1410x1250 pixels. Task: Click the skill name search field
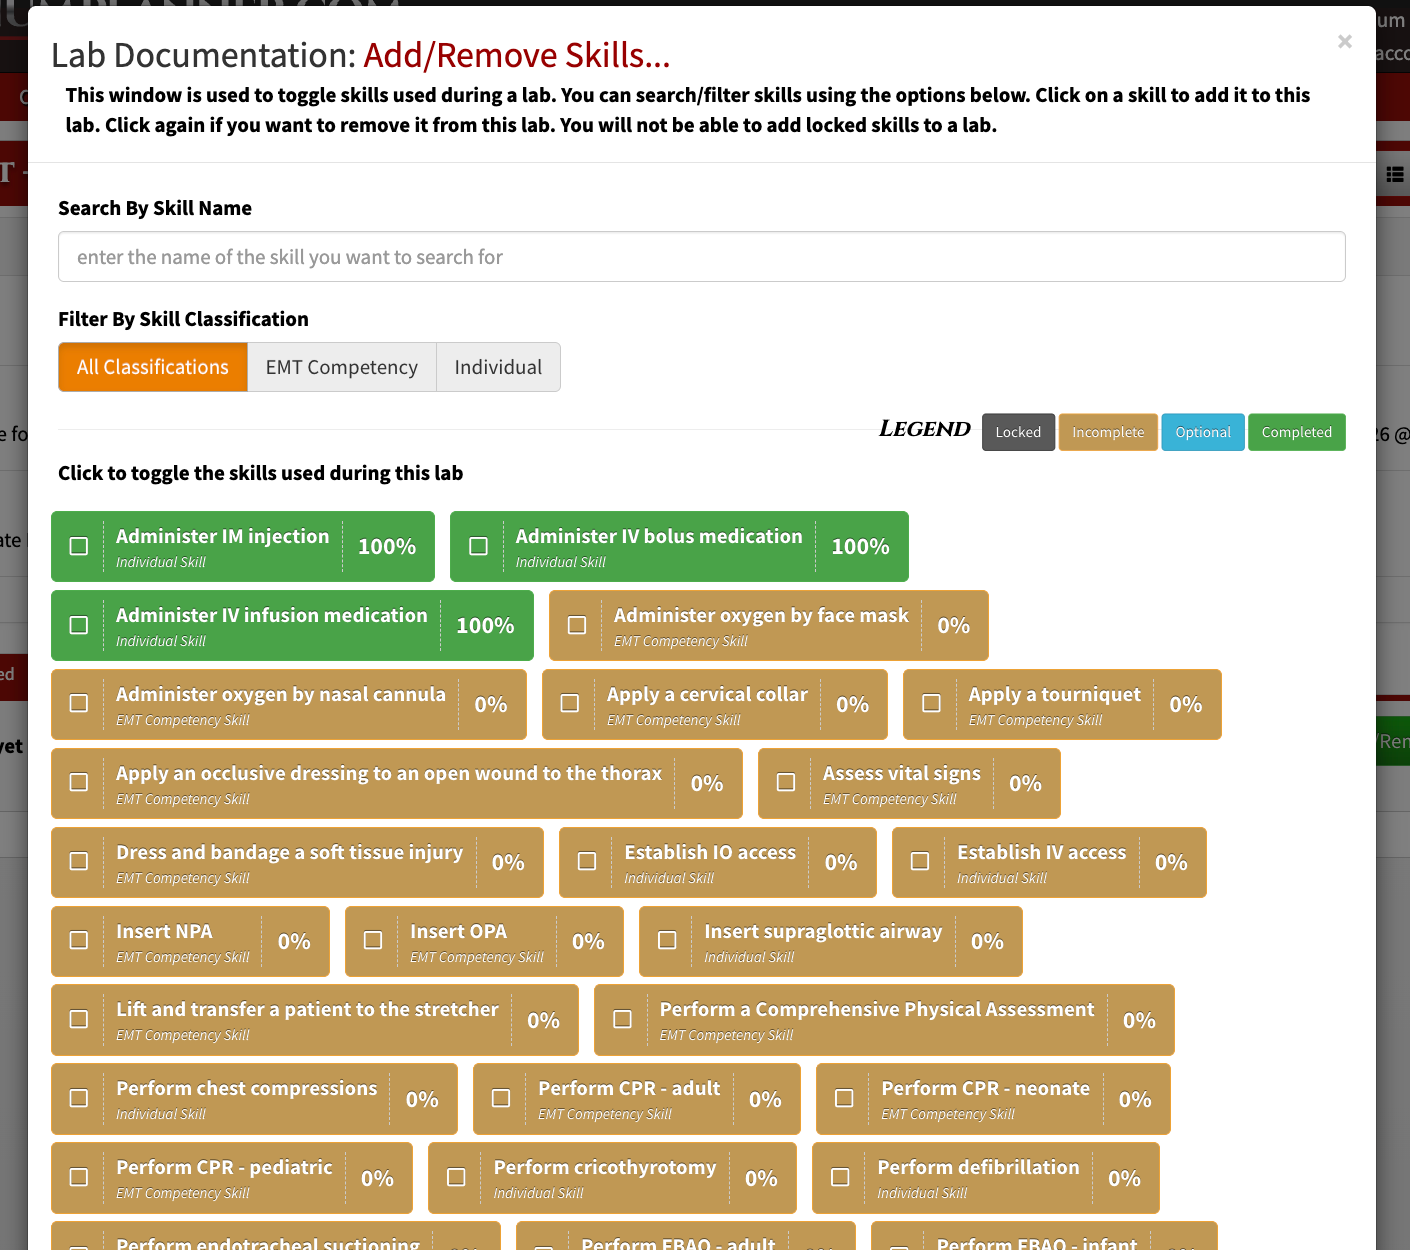point(702,257)
